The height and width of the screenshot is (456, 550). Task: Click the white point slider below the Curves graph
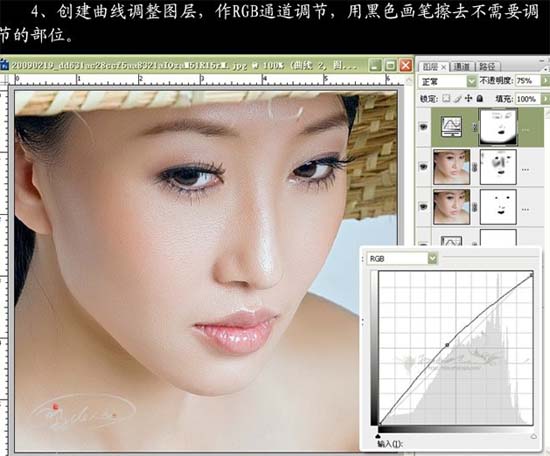tap(534, 436)
